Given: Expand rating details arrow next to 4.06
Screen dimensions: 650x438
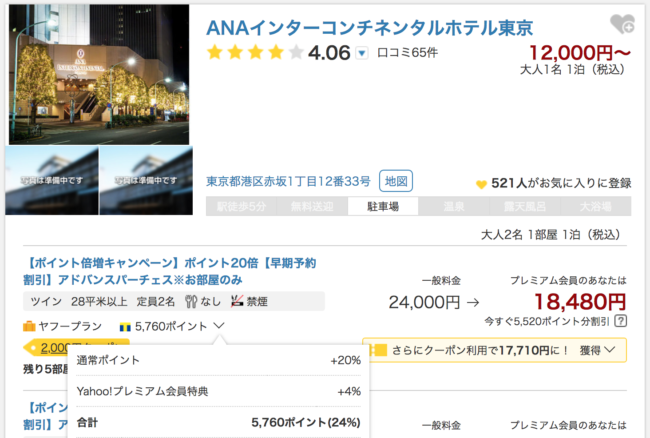Looking at the screenshot, I should 362,53.
